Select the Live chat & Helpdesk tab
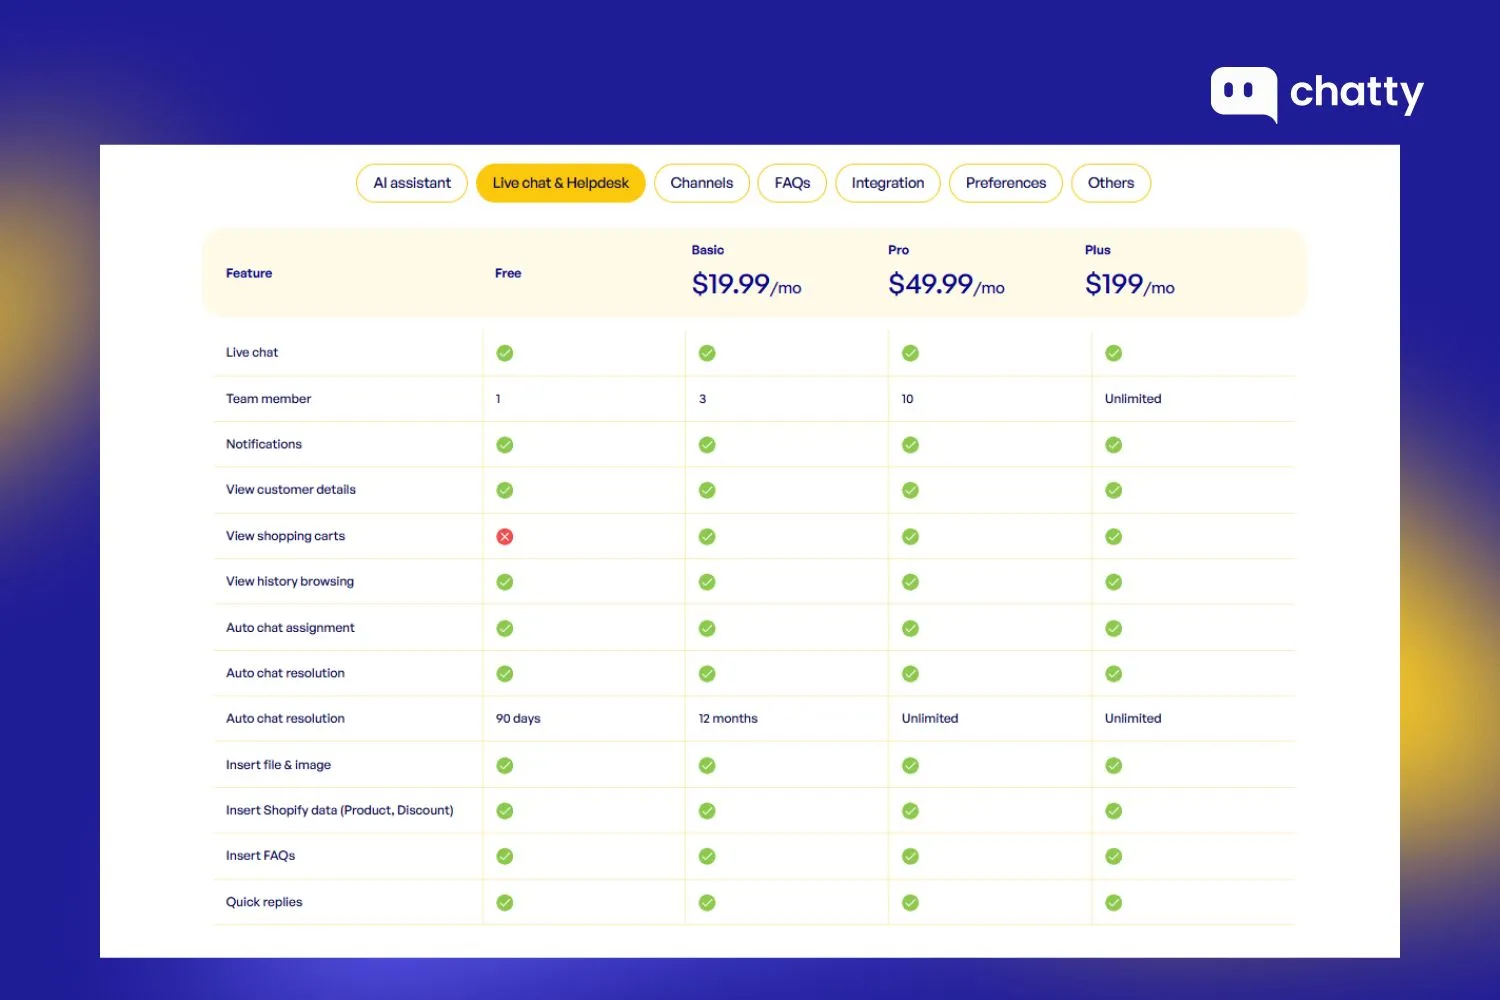 (561, 183)
